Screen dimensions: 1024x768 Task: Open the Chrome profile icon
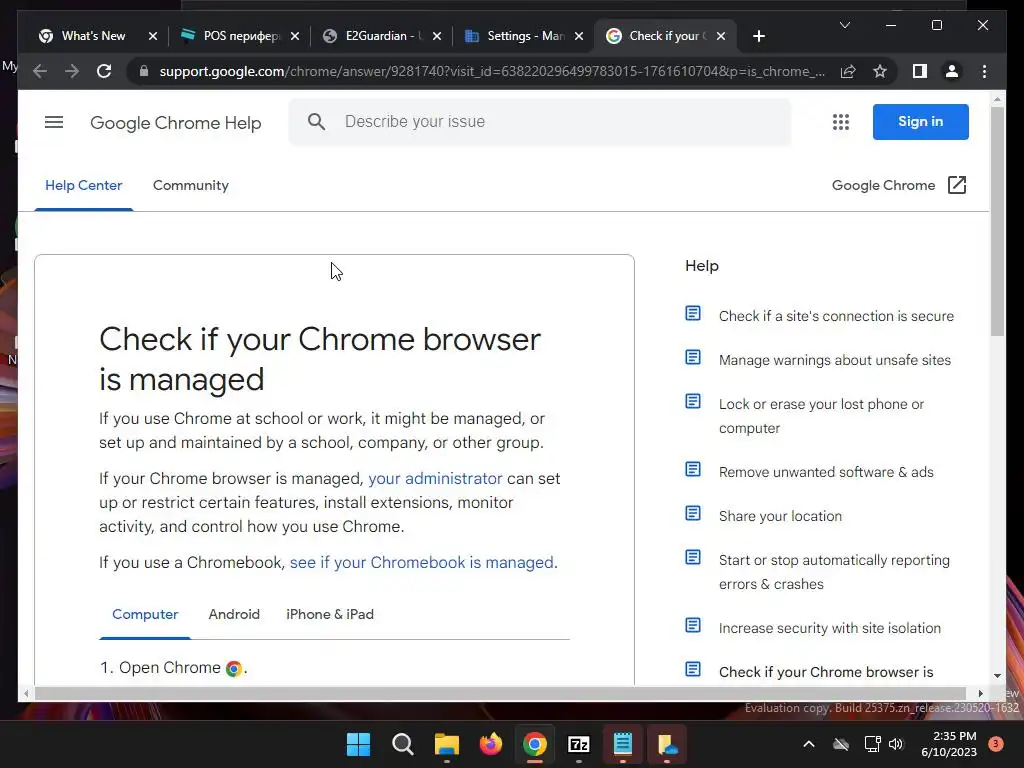(952, 71)
